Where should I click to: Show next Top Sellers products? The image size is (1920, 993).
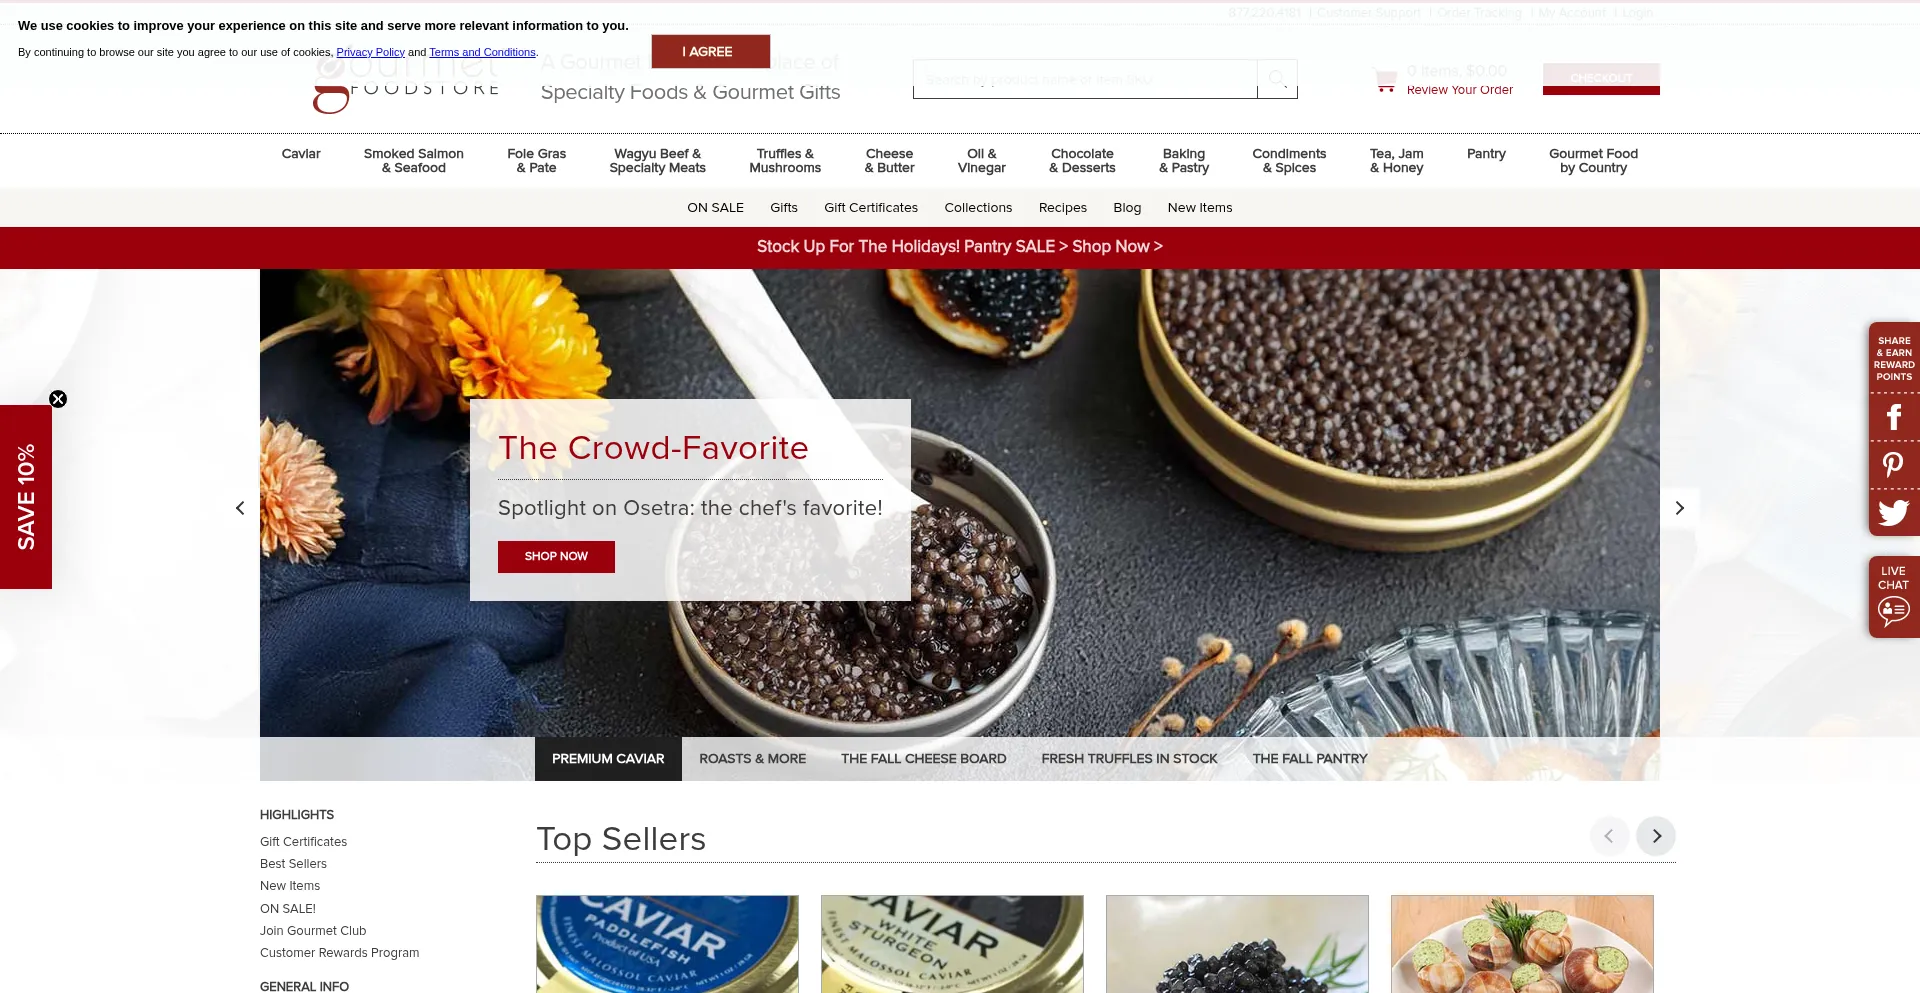click(x=1656, y=836)
